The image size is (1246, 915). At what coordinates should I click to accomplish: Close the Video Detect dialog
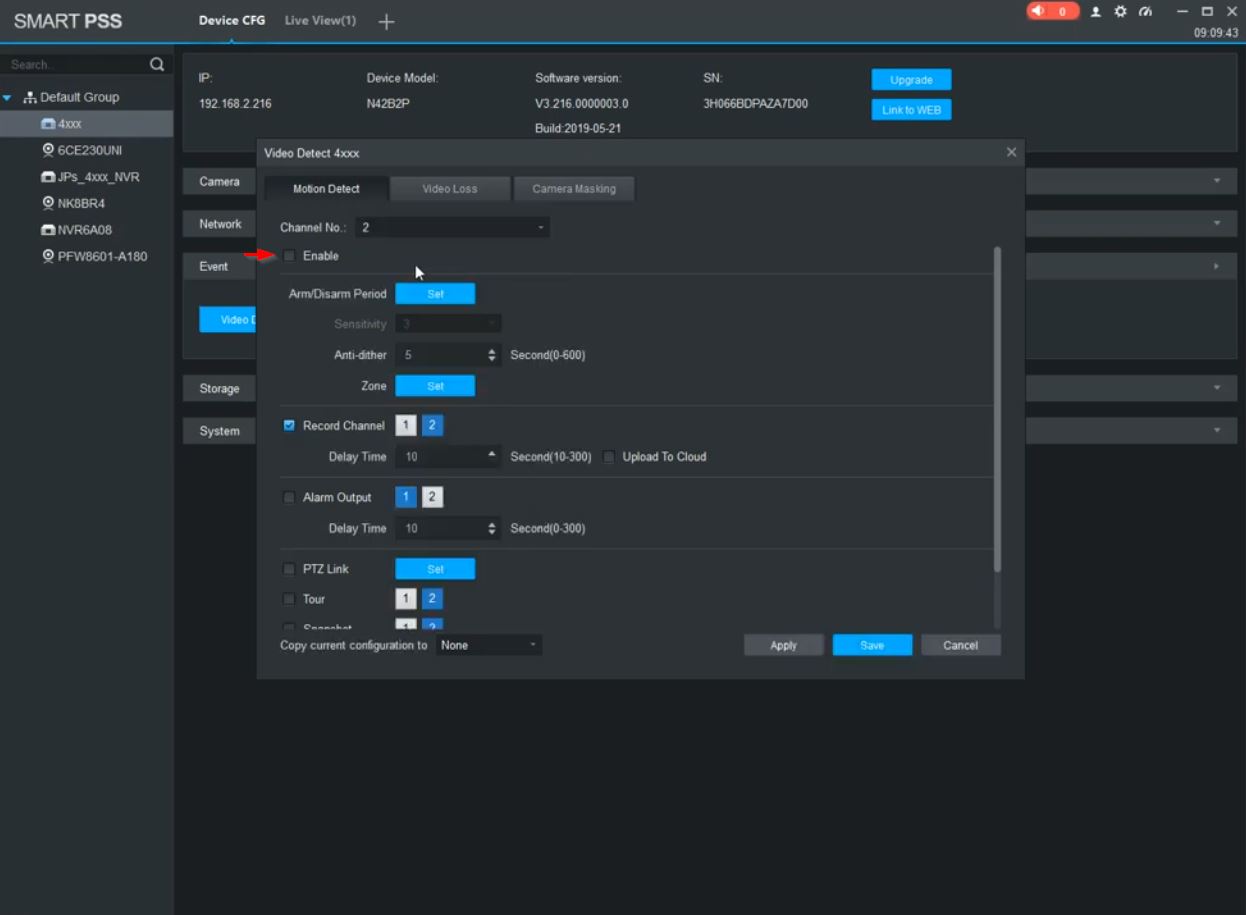click(1011, 152)
